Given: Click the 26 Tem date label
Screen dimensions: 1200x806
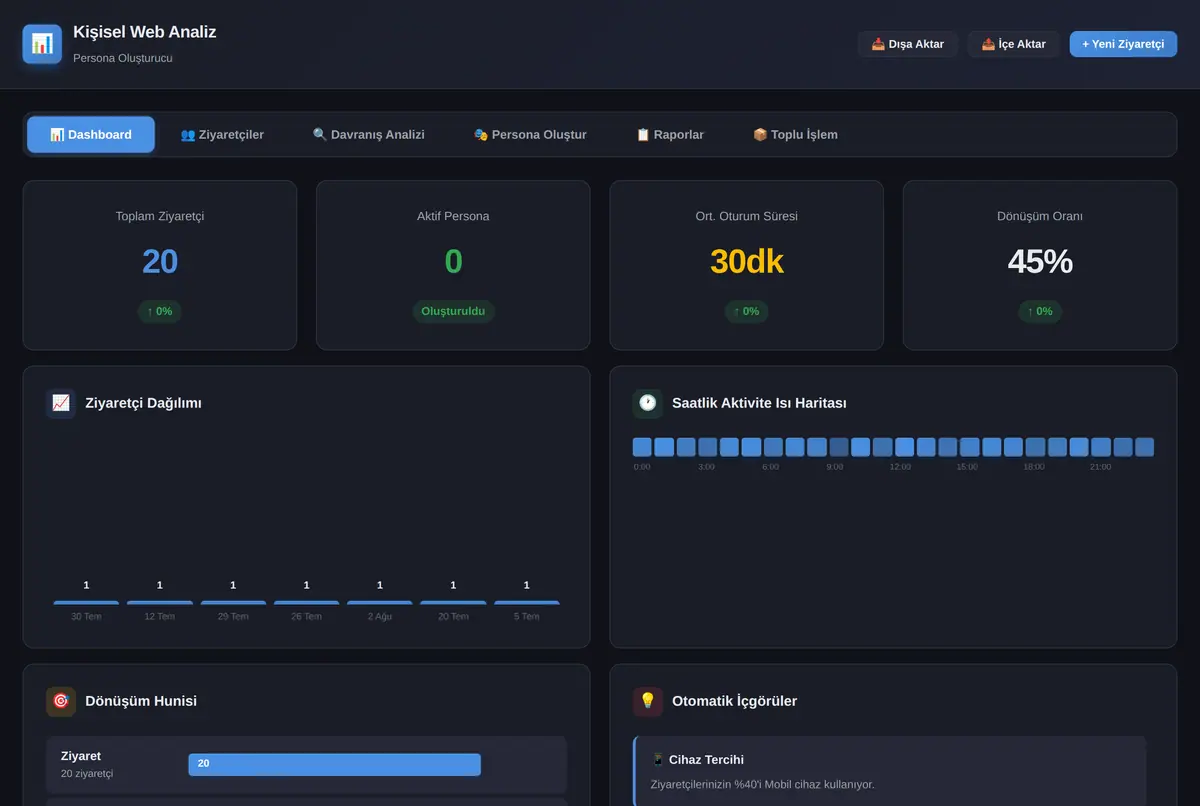Looking at the screenshot, I should pos(306,617).
